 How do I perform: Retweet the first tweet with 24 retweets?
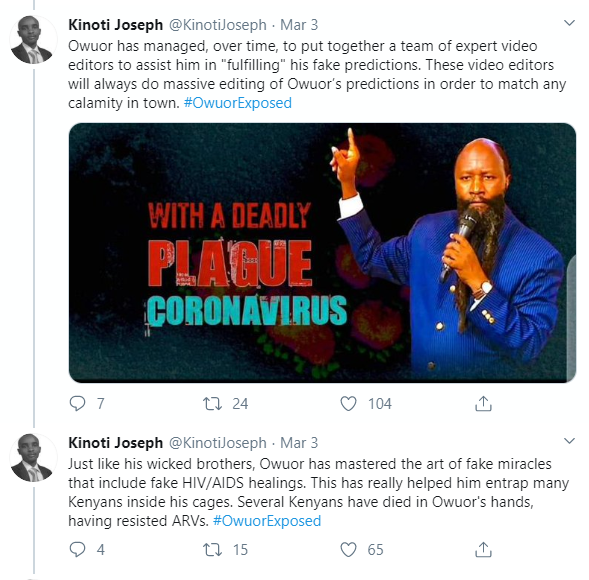pyautogui.click(x=213, y=404)
